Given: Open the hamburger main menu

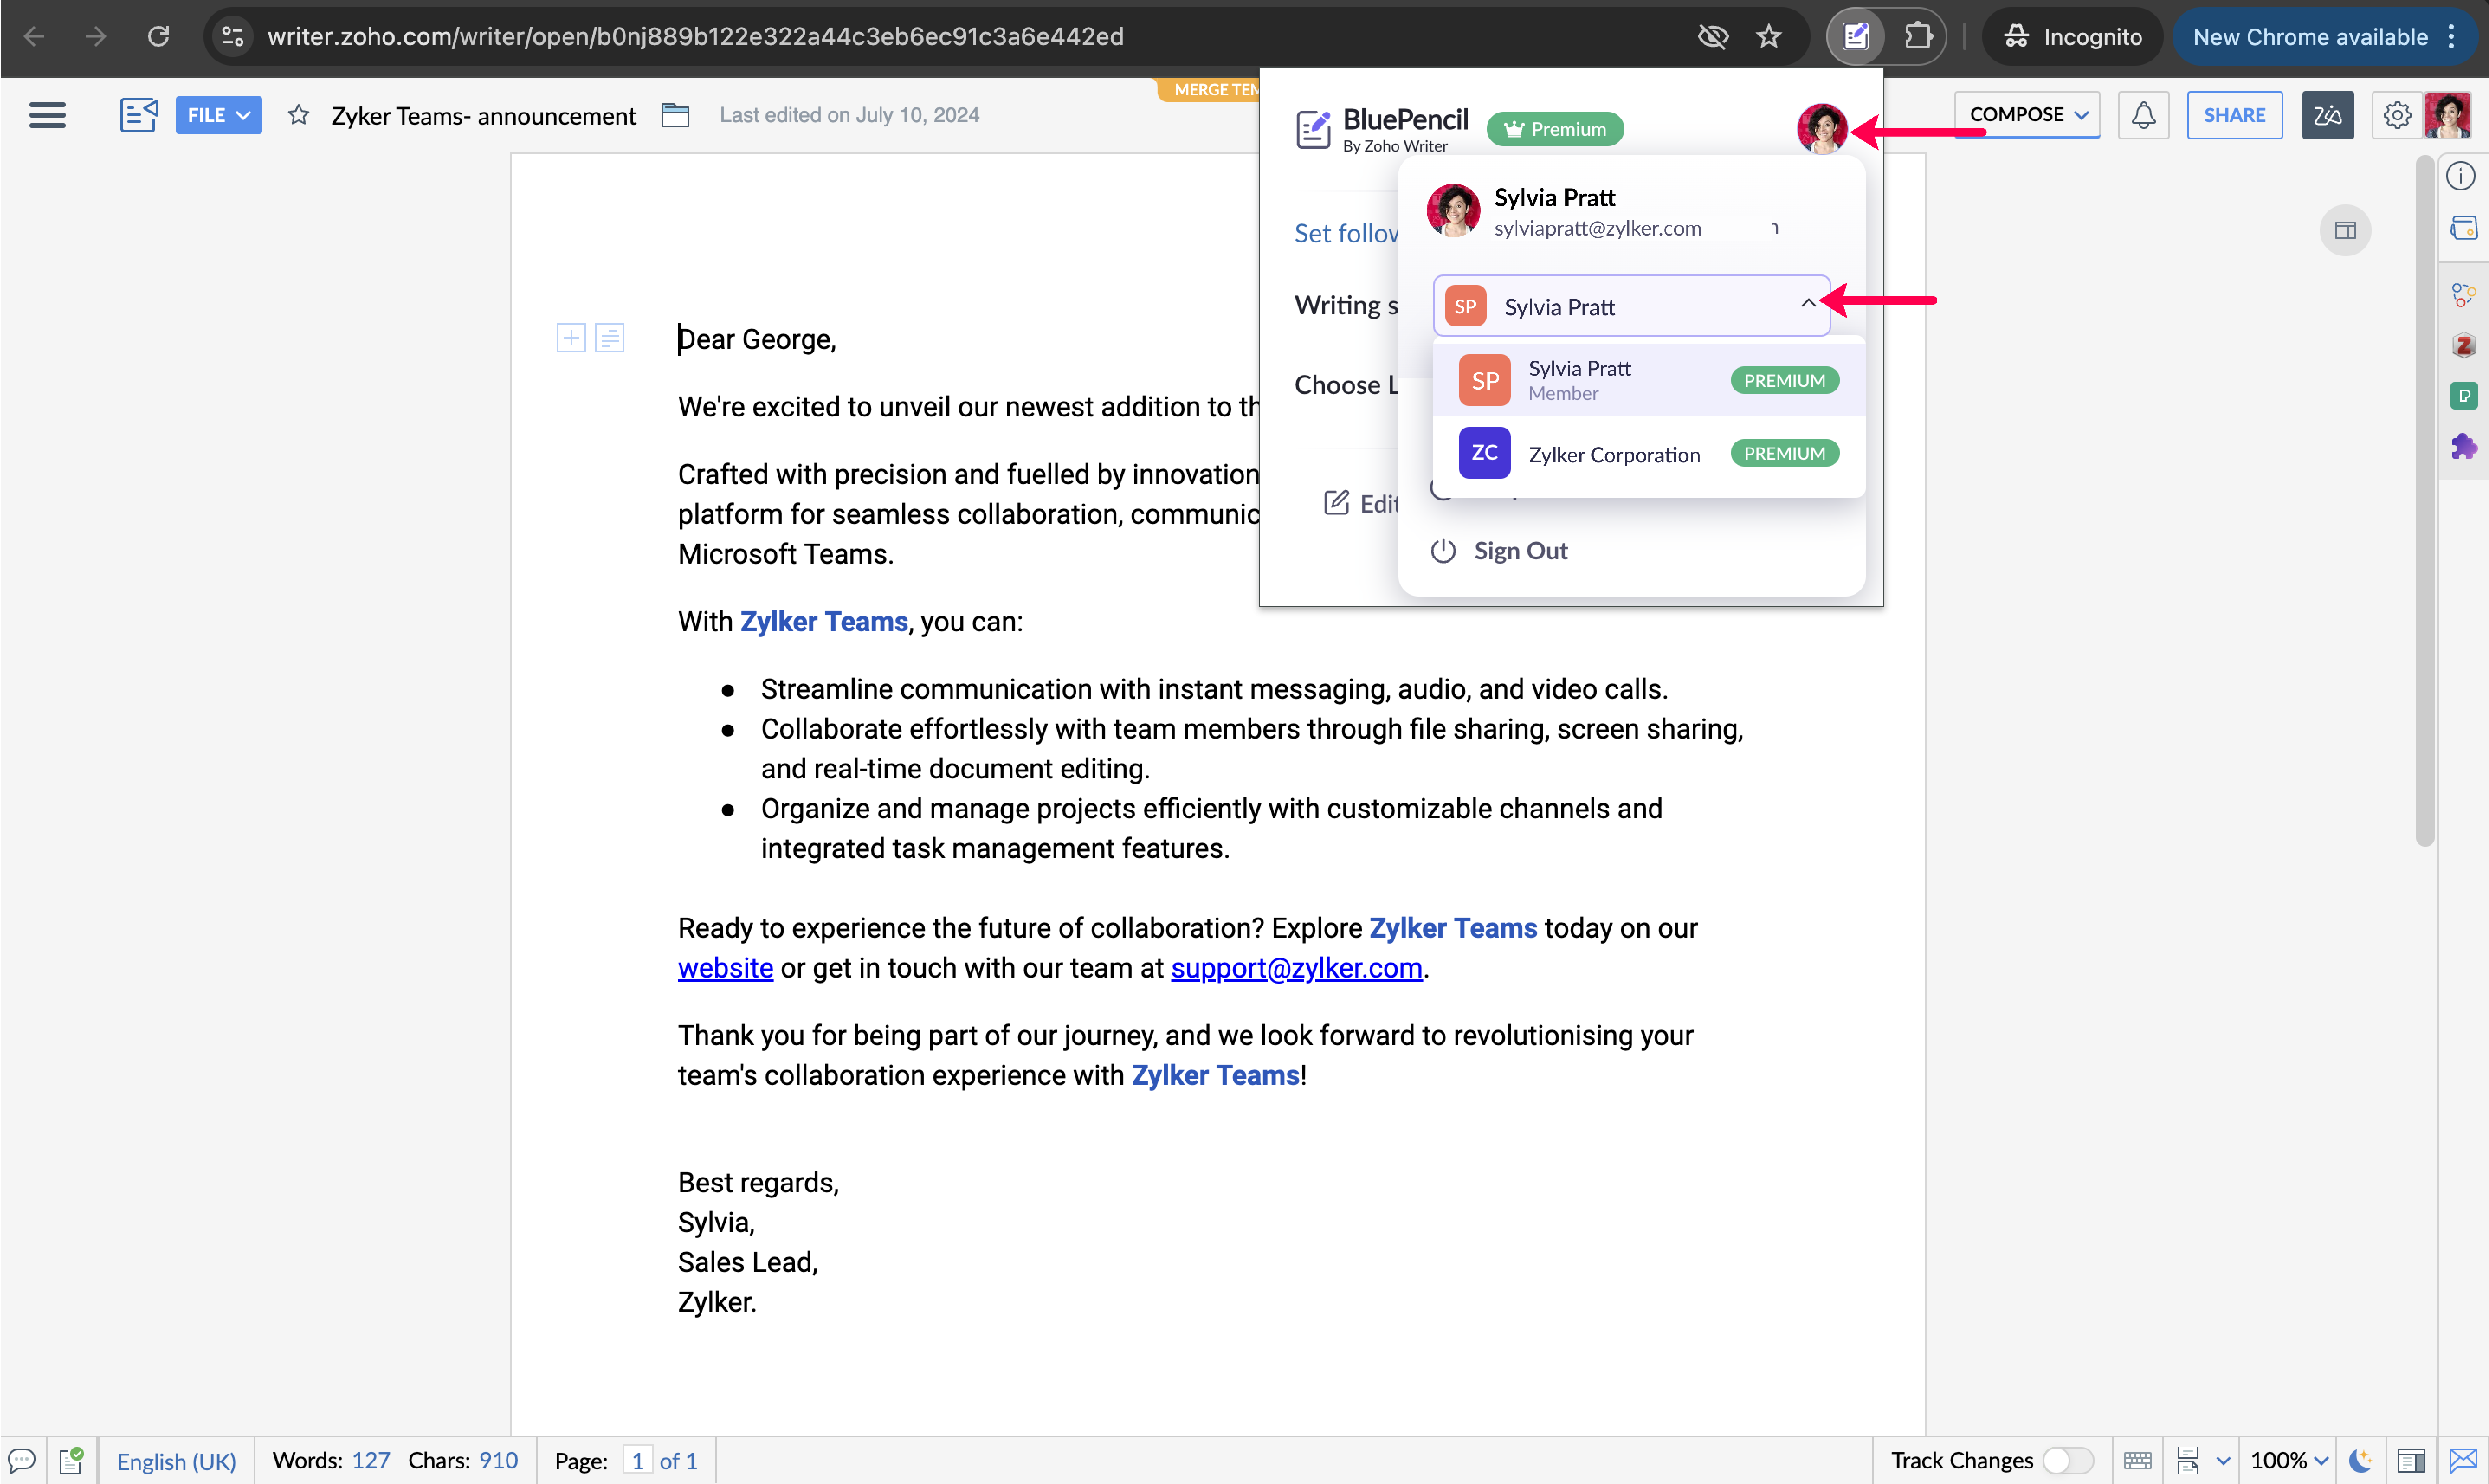Looking at the screenshot, I should pos(47,115).
